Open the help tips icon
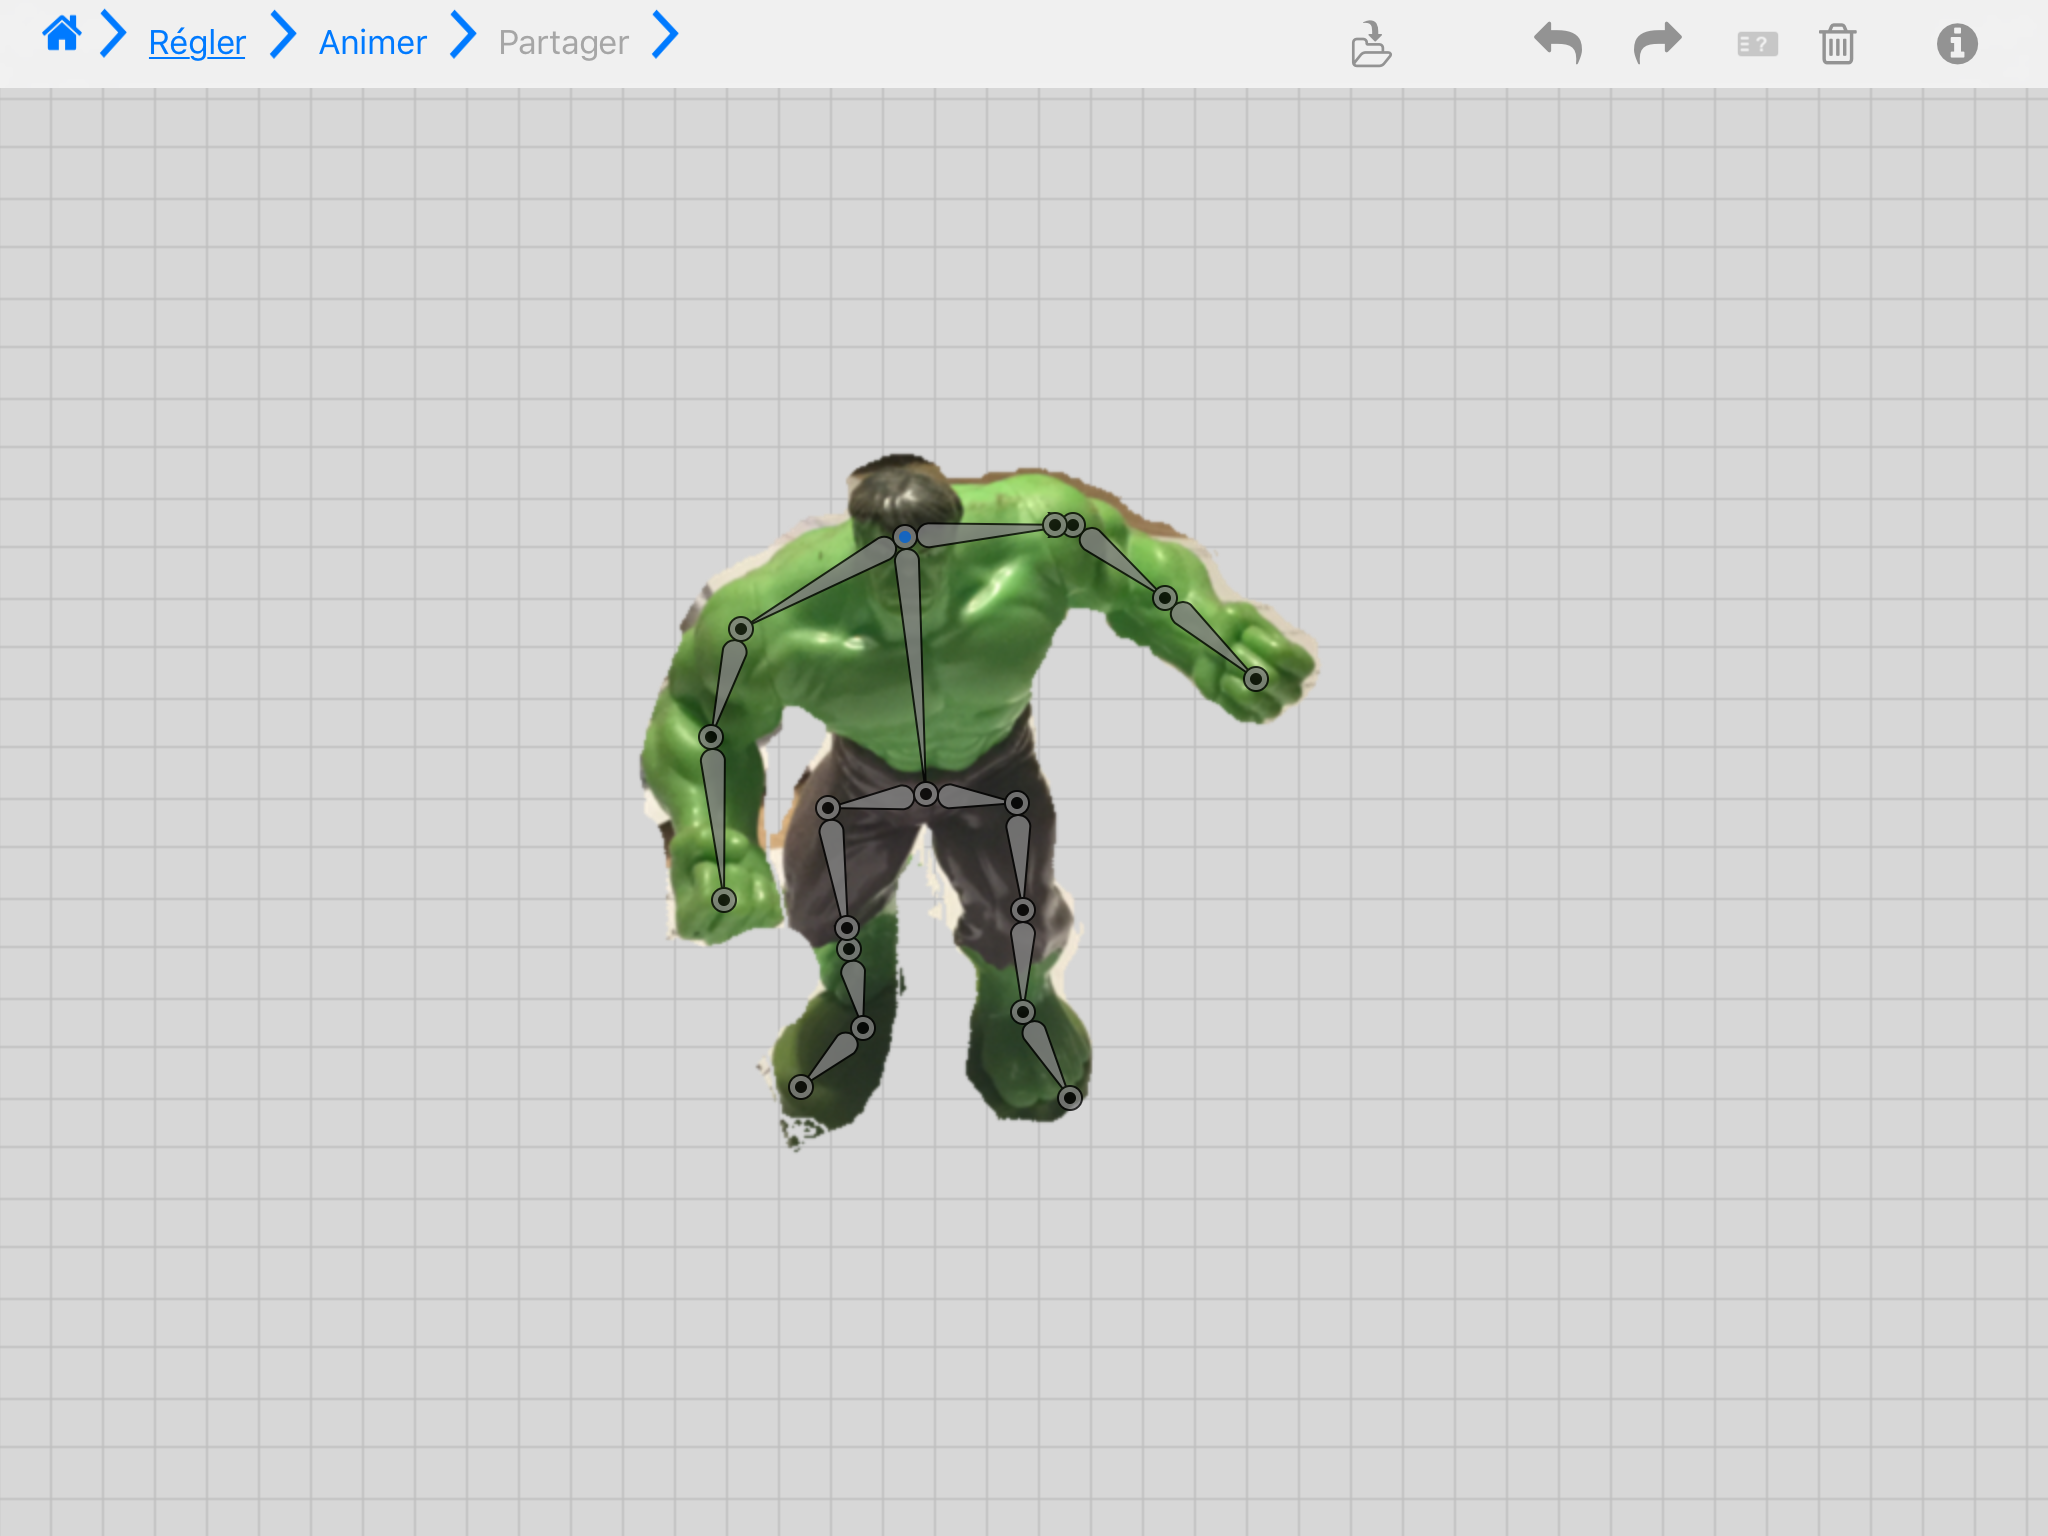This screenshot has height=1536, width=2048. coord(1757,44)
